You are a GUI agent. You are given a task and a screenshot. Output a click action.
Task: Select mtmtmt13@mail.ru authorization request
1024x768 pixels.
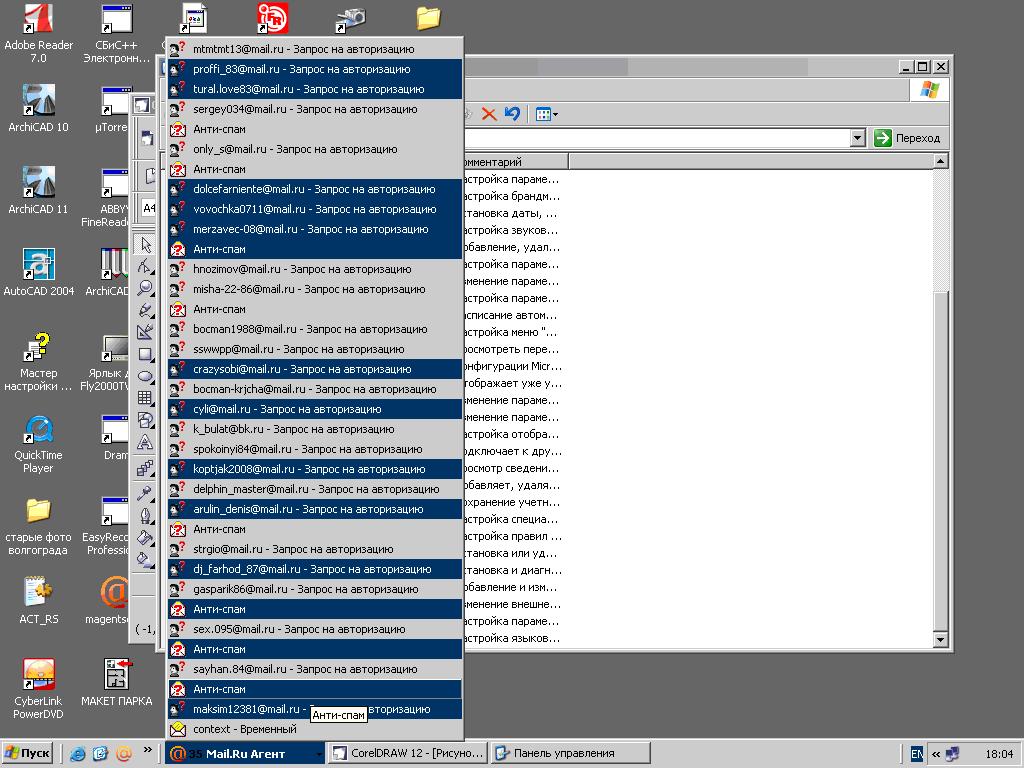[x=315, y=49]
